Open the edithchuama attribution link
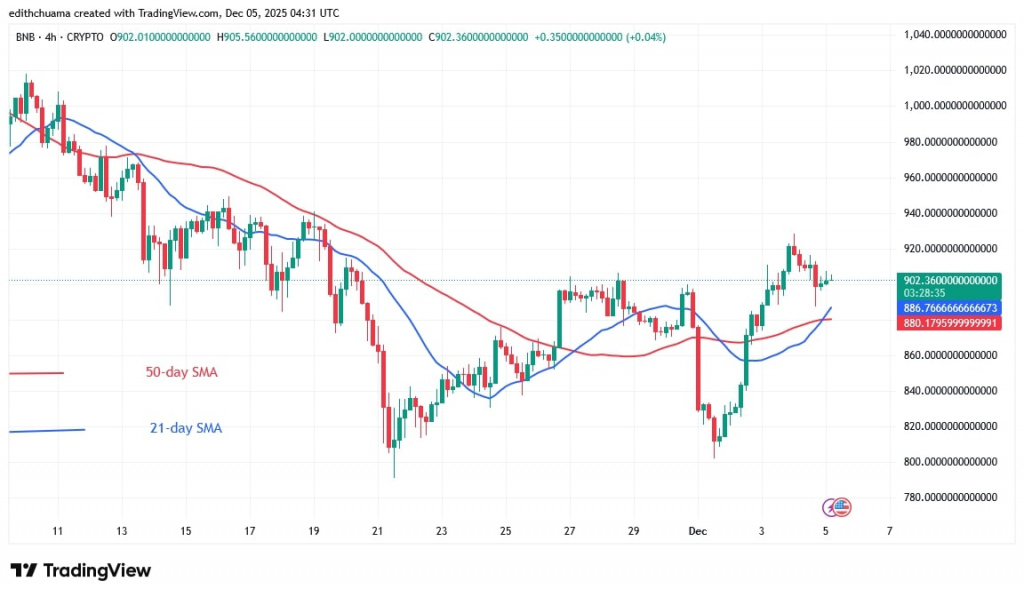 (38, 13)
